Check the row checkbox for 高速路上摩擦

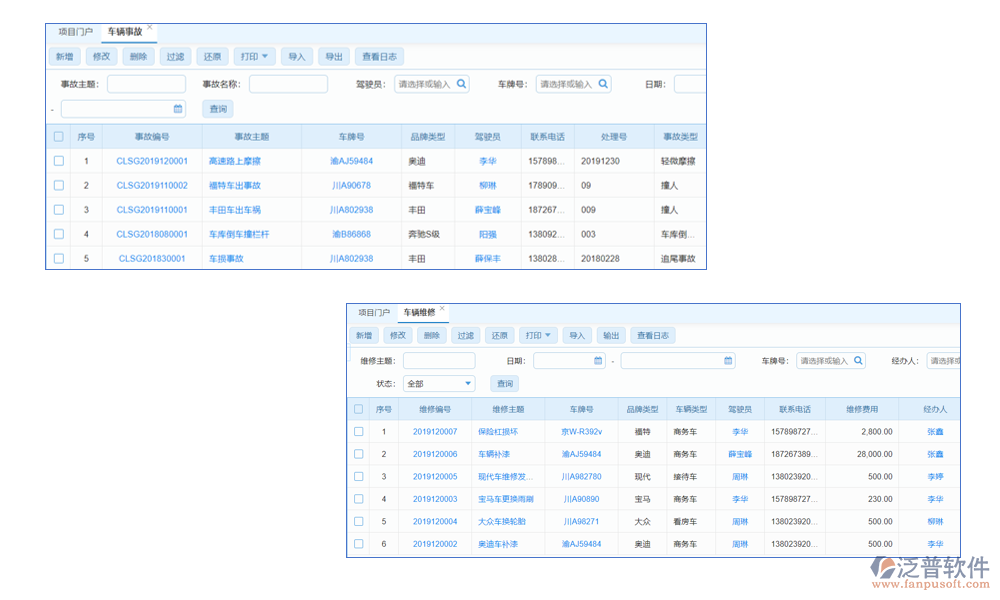[x=58, y=160]
